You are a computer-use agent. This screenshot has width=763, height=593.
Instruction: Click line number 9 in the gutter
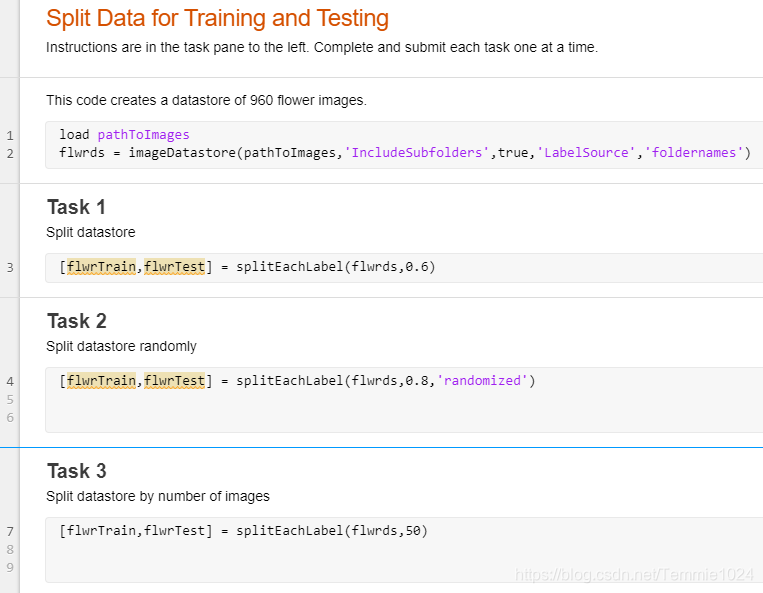point(10,567)
